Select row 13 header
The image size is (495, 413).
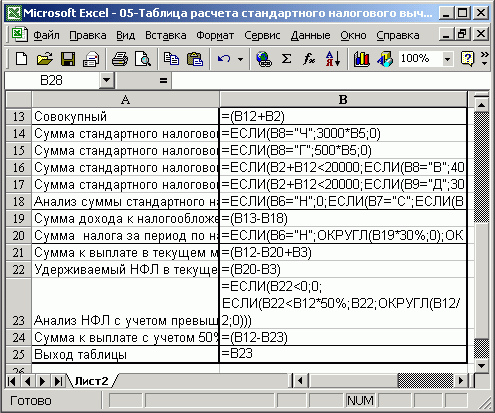point(19,116)
